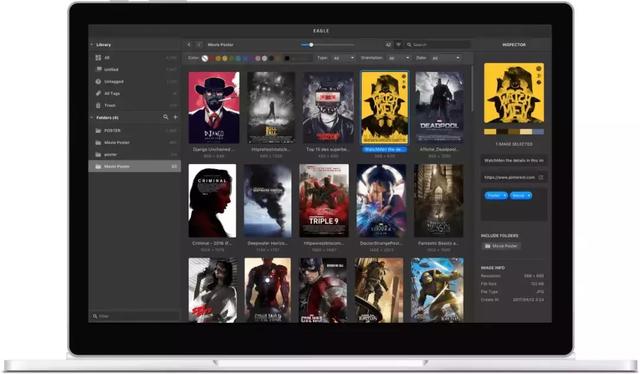Screen dimensions: 640x374
Task: Click the Movie Poster breadcrumb title
Action: [x=220, y=45]
